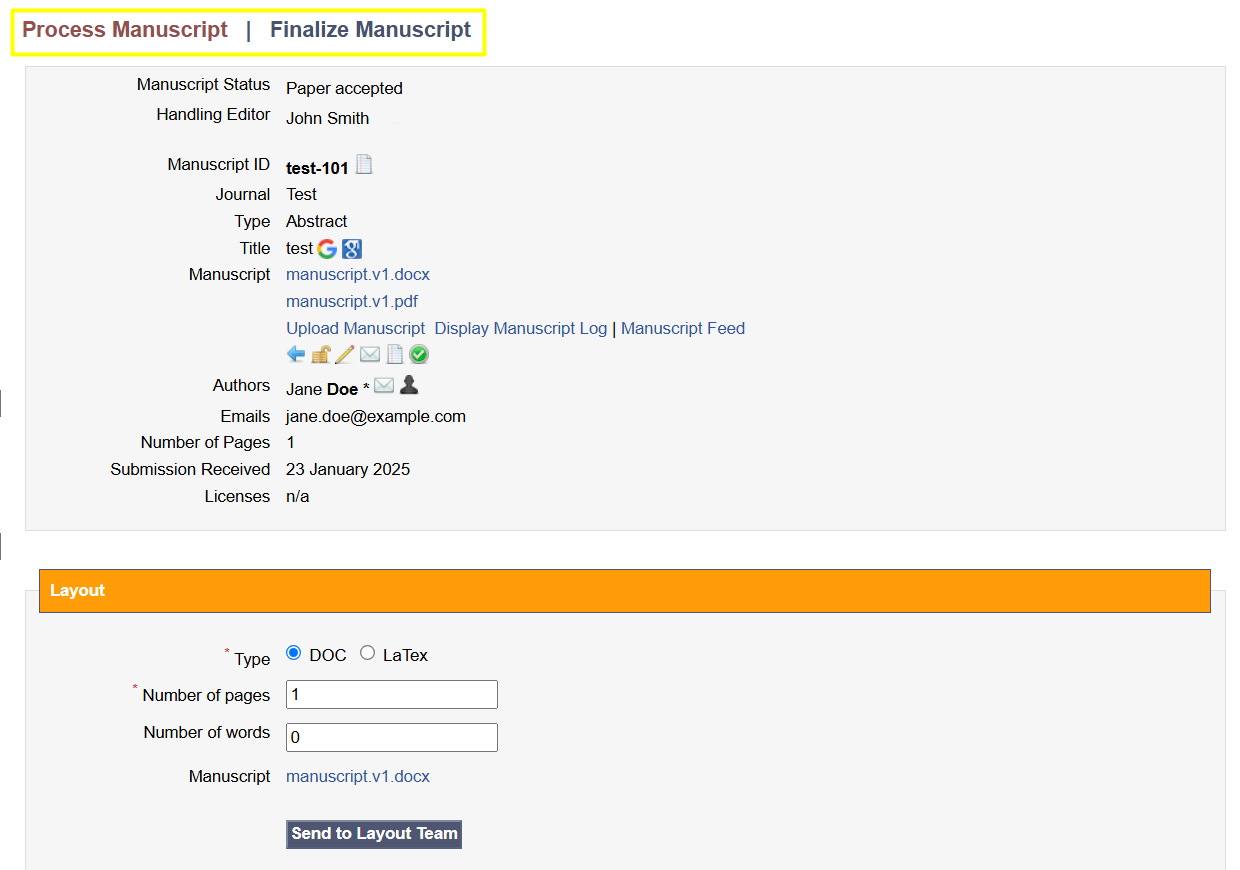Click document icon in manuscript action row
The height and width of the screenshot is (870, 1240).
tap(395, 354)
